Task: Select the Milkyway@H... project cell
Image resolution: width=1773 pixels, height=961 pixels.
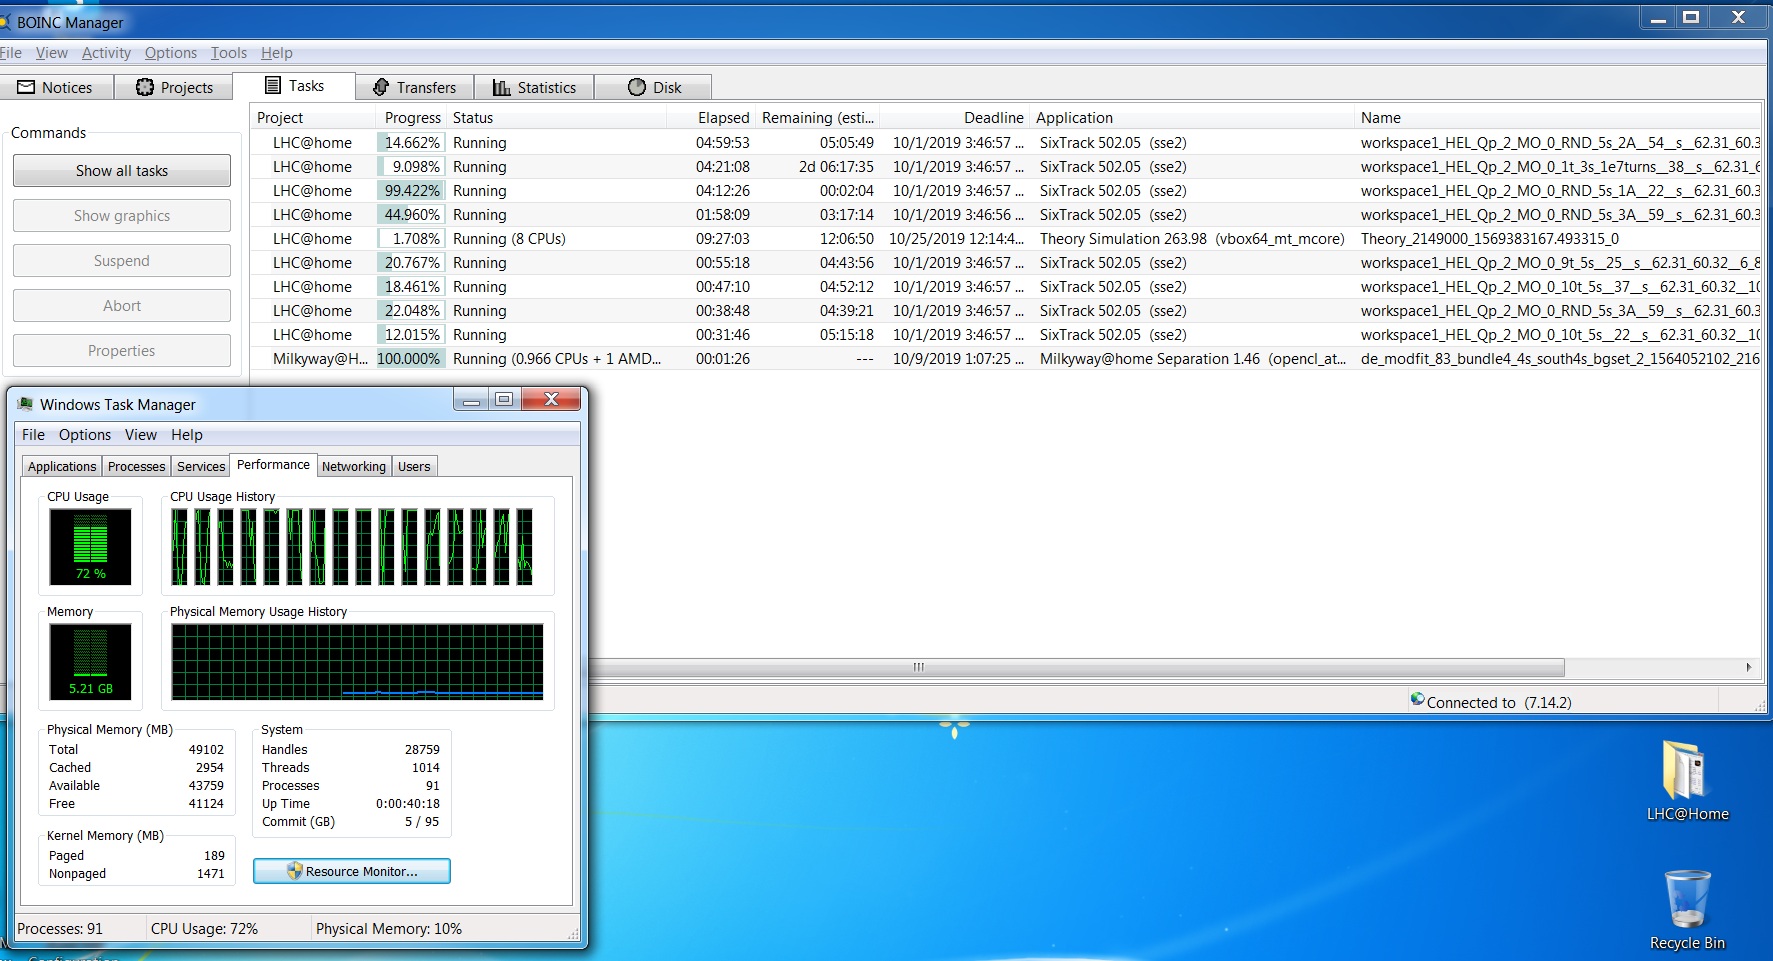Action: 320,359
